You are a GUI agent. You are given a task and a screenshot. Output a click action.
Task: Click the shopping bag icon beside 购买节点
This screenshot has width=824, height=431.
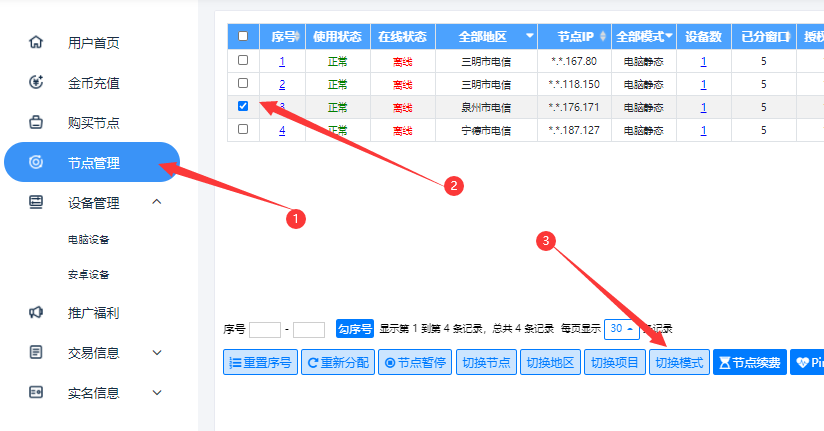(36, 122)
